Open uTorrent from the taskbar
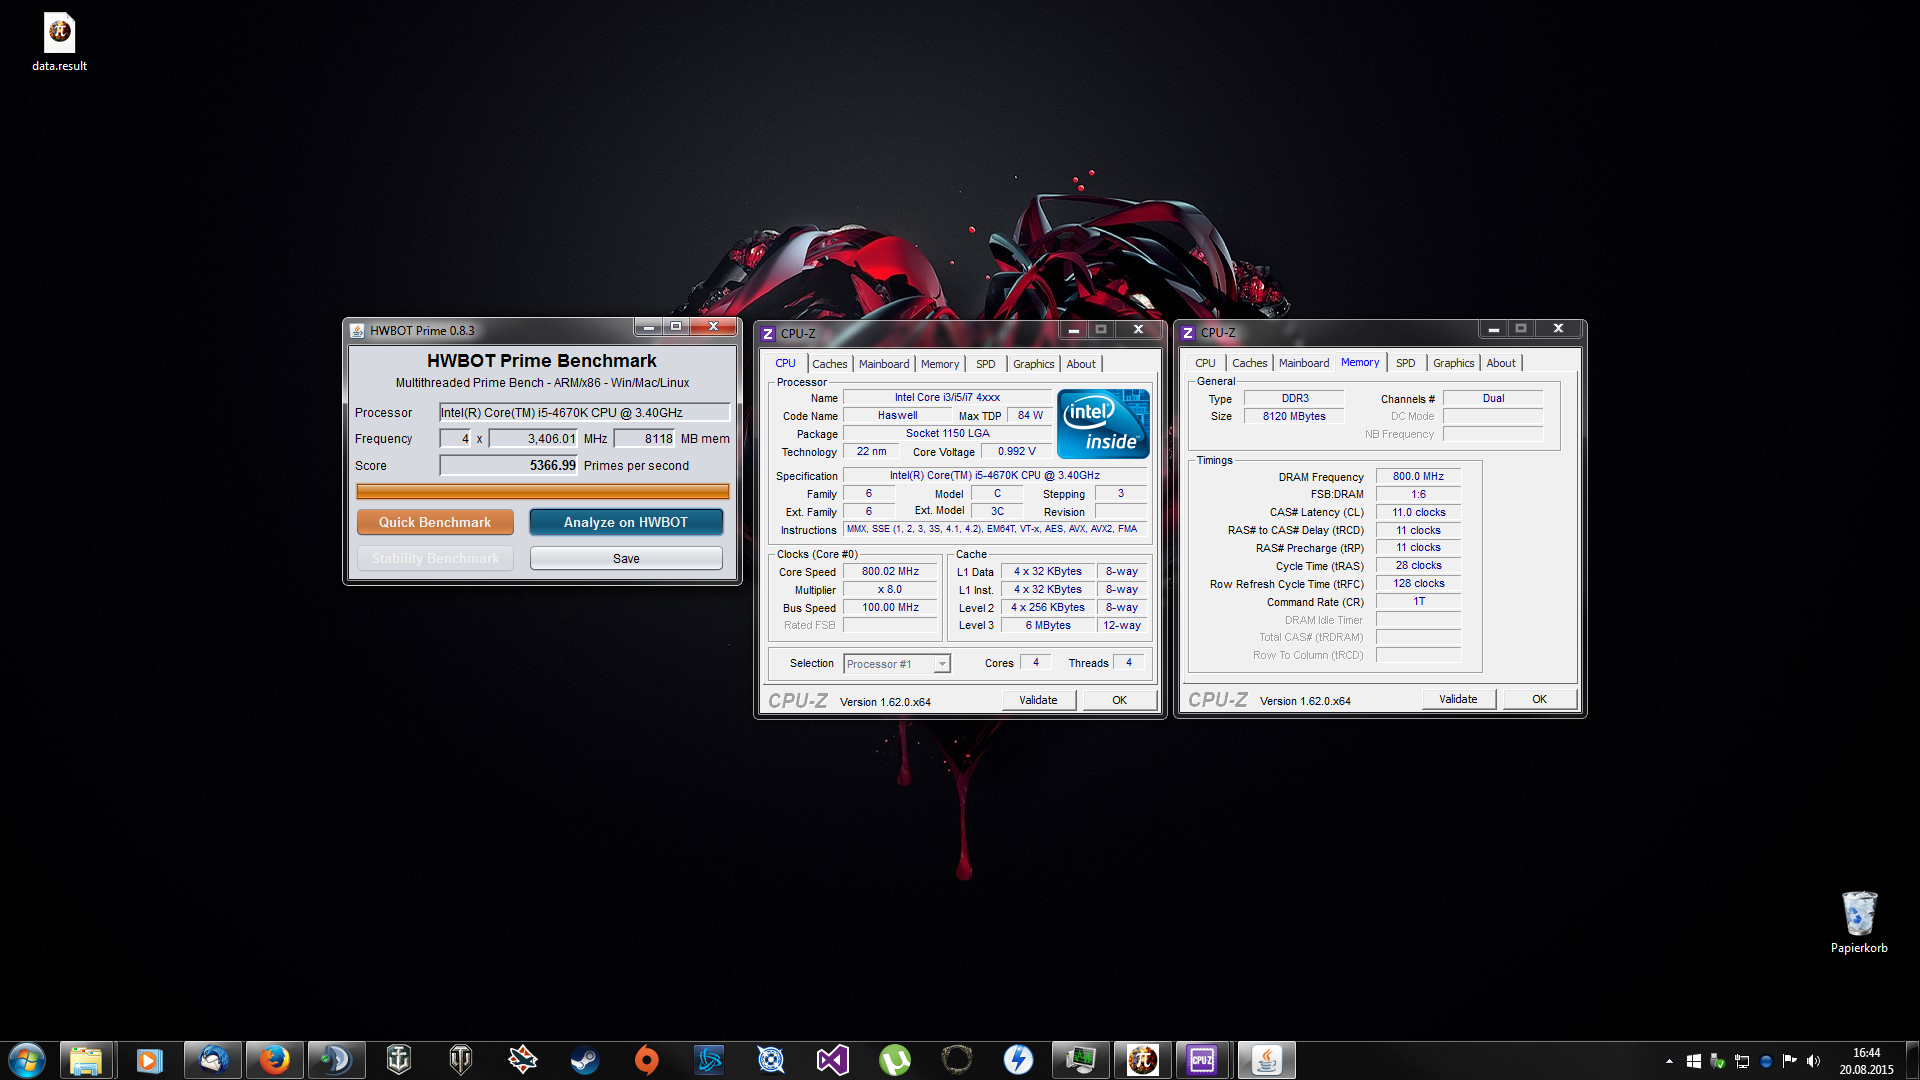This screenshot has height=1080, width=1920. coord(895,1060)
